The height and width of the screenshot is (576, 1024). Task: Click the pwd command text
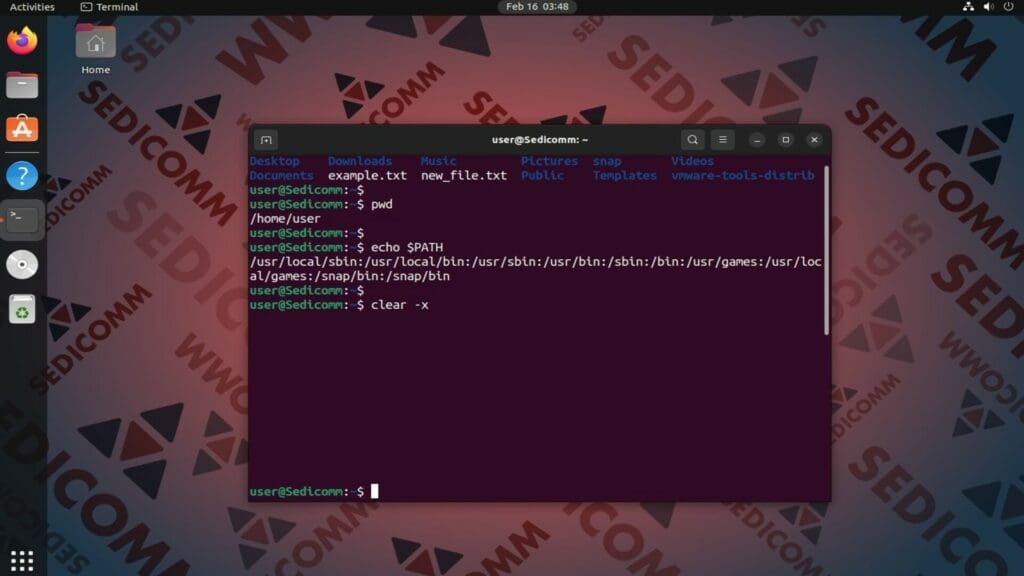coord(381,204)
